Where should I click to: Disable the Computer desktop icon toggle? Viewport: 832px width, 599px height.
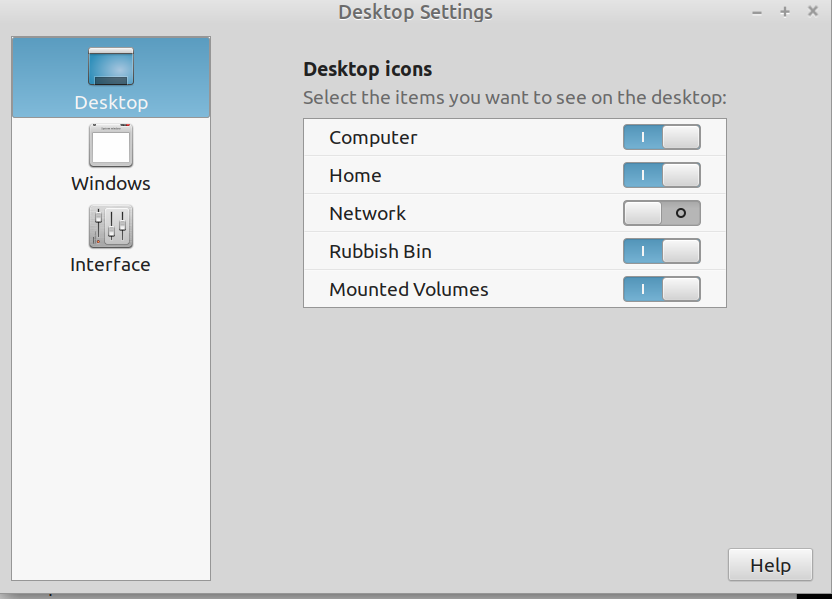[661, 137]
